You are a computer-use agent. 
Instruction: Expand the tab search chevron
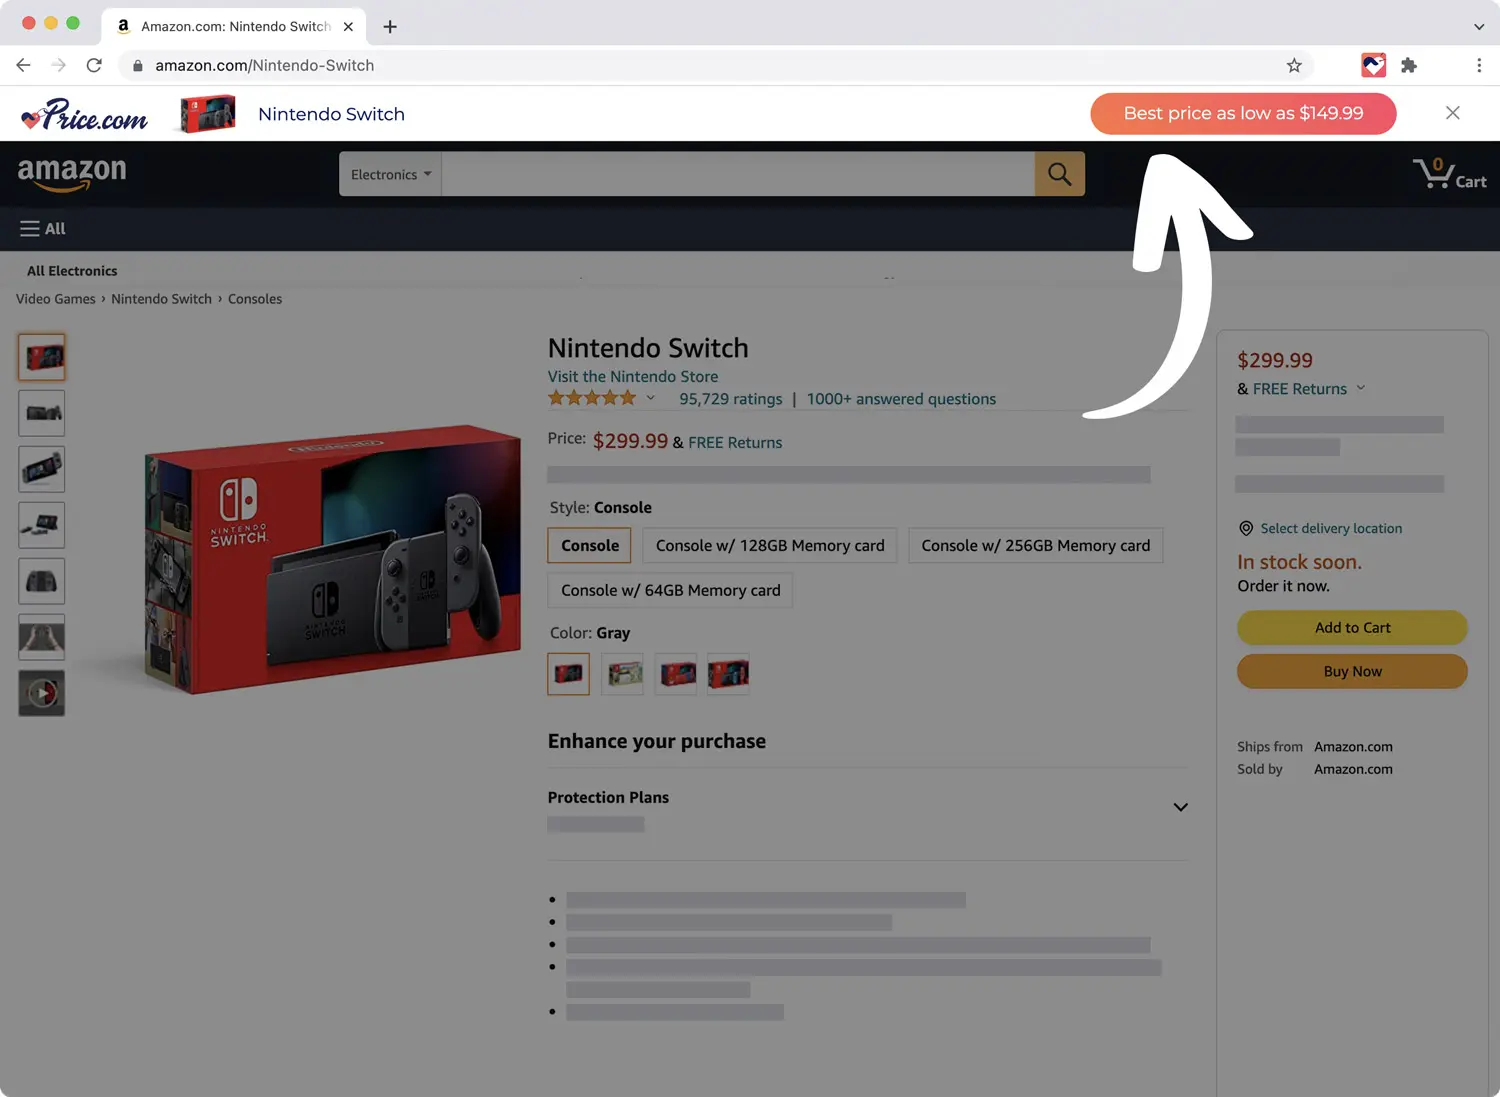(1479, 27)
